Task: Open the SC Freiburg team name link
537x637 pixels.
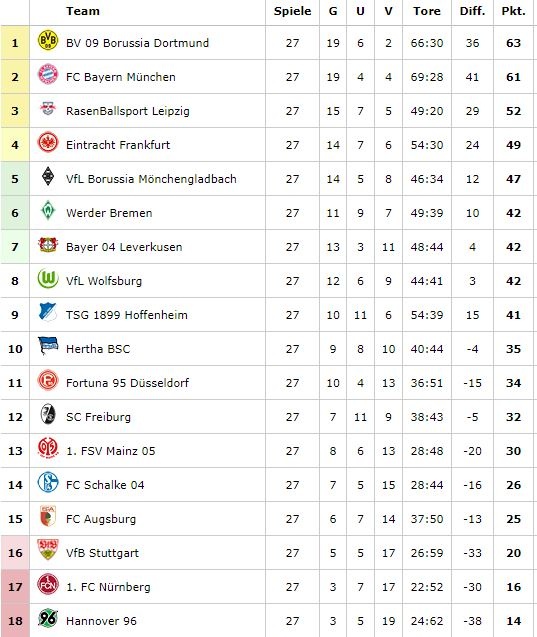Action: [x=98, y=417]
